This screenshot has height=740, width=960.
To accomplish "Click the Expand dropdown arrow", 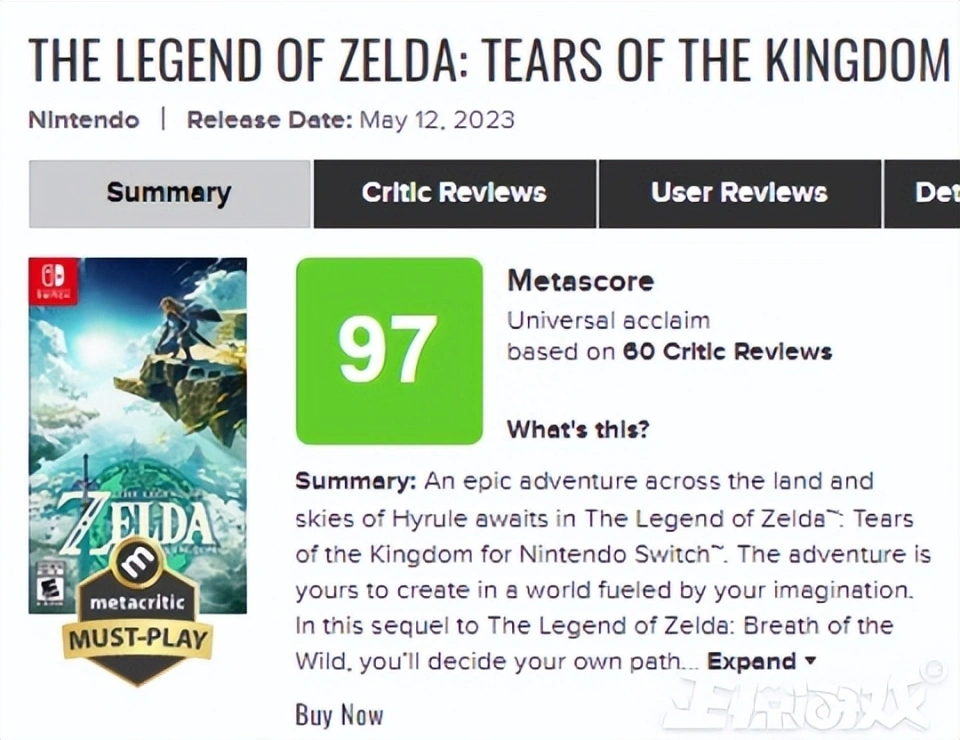I will [811, 661].
